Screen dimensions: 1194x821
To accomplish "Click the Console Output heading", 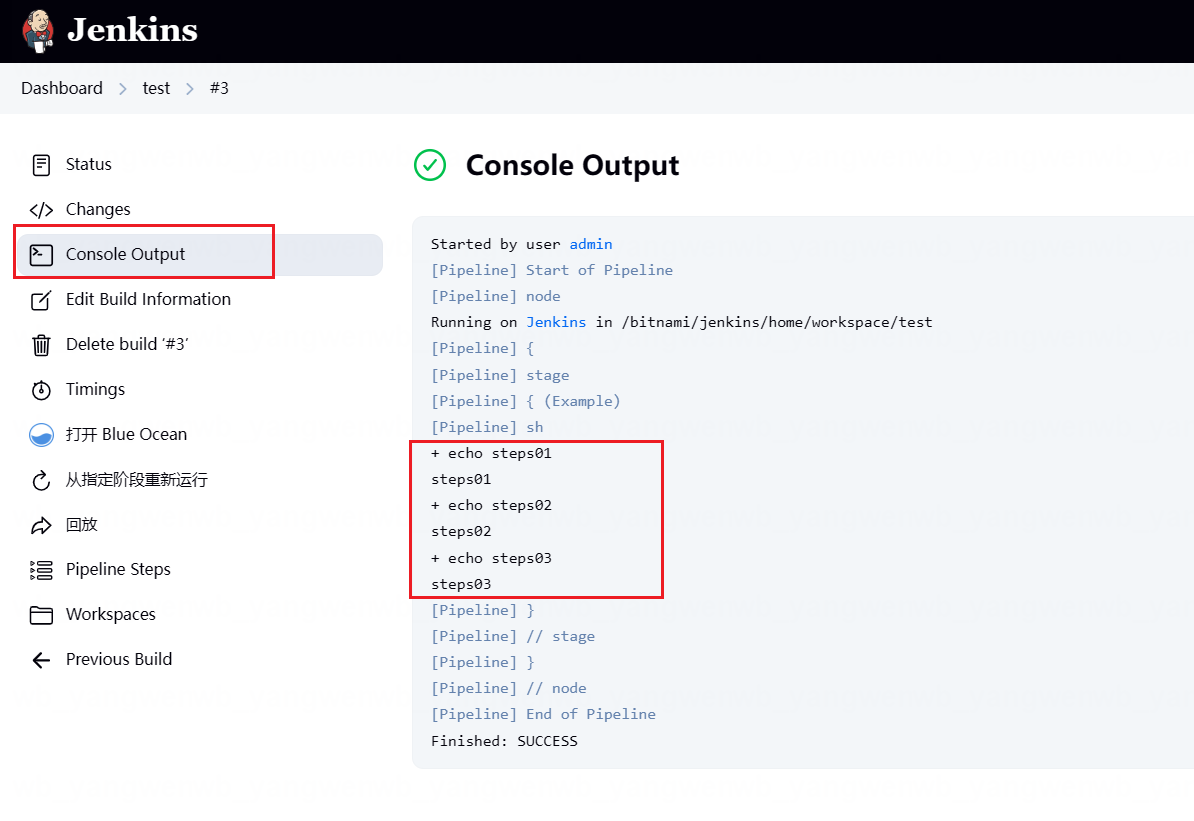I will pyautogui.click(x=573, y=165).
